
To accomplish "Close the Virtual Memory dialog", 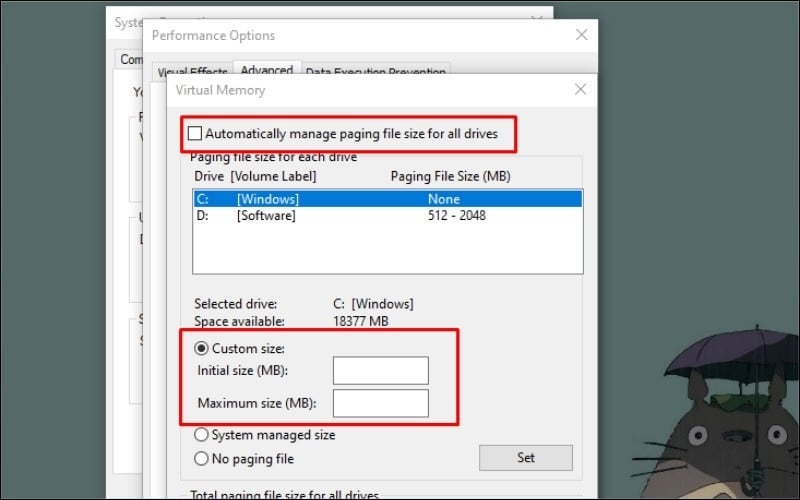I will point(580,90).
